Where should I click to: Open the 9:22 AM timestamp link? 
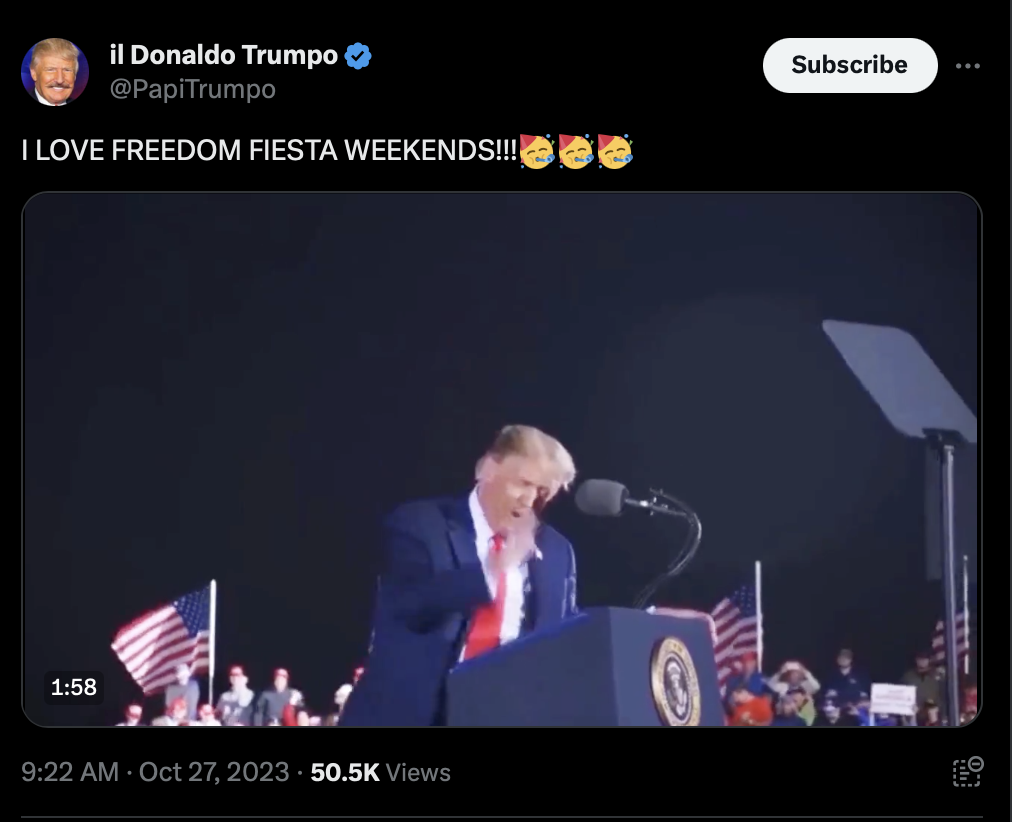[70, 772]
